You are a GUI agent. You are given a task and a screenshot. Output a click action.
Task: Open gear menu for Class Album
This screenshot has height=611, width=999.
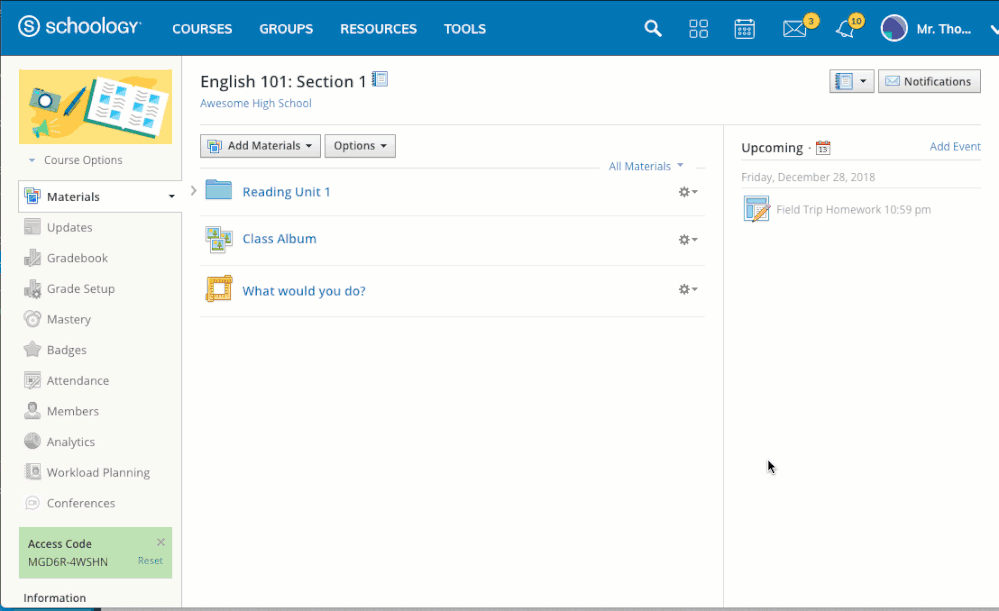click(687, 240)
